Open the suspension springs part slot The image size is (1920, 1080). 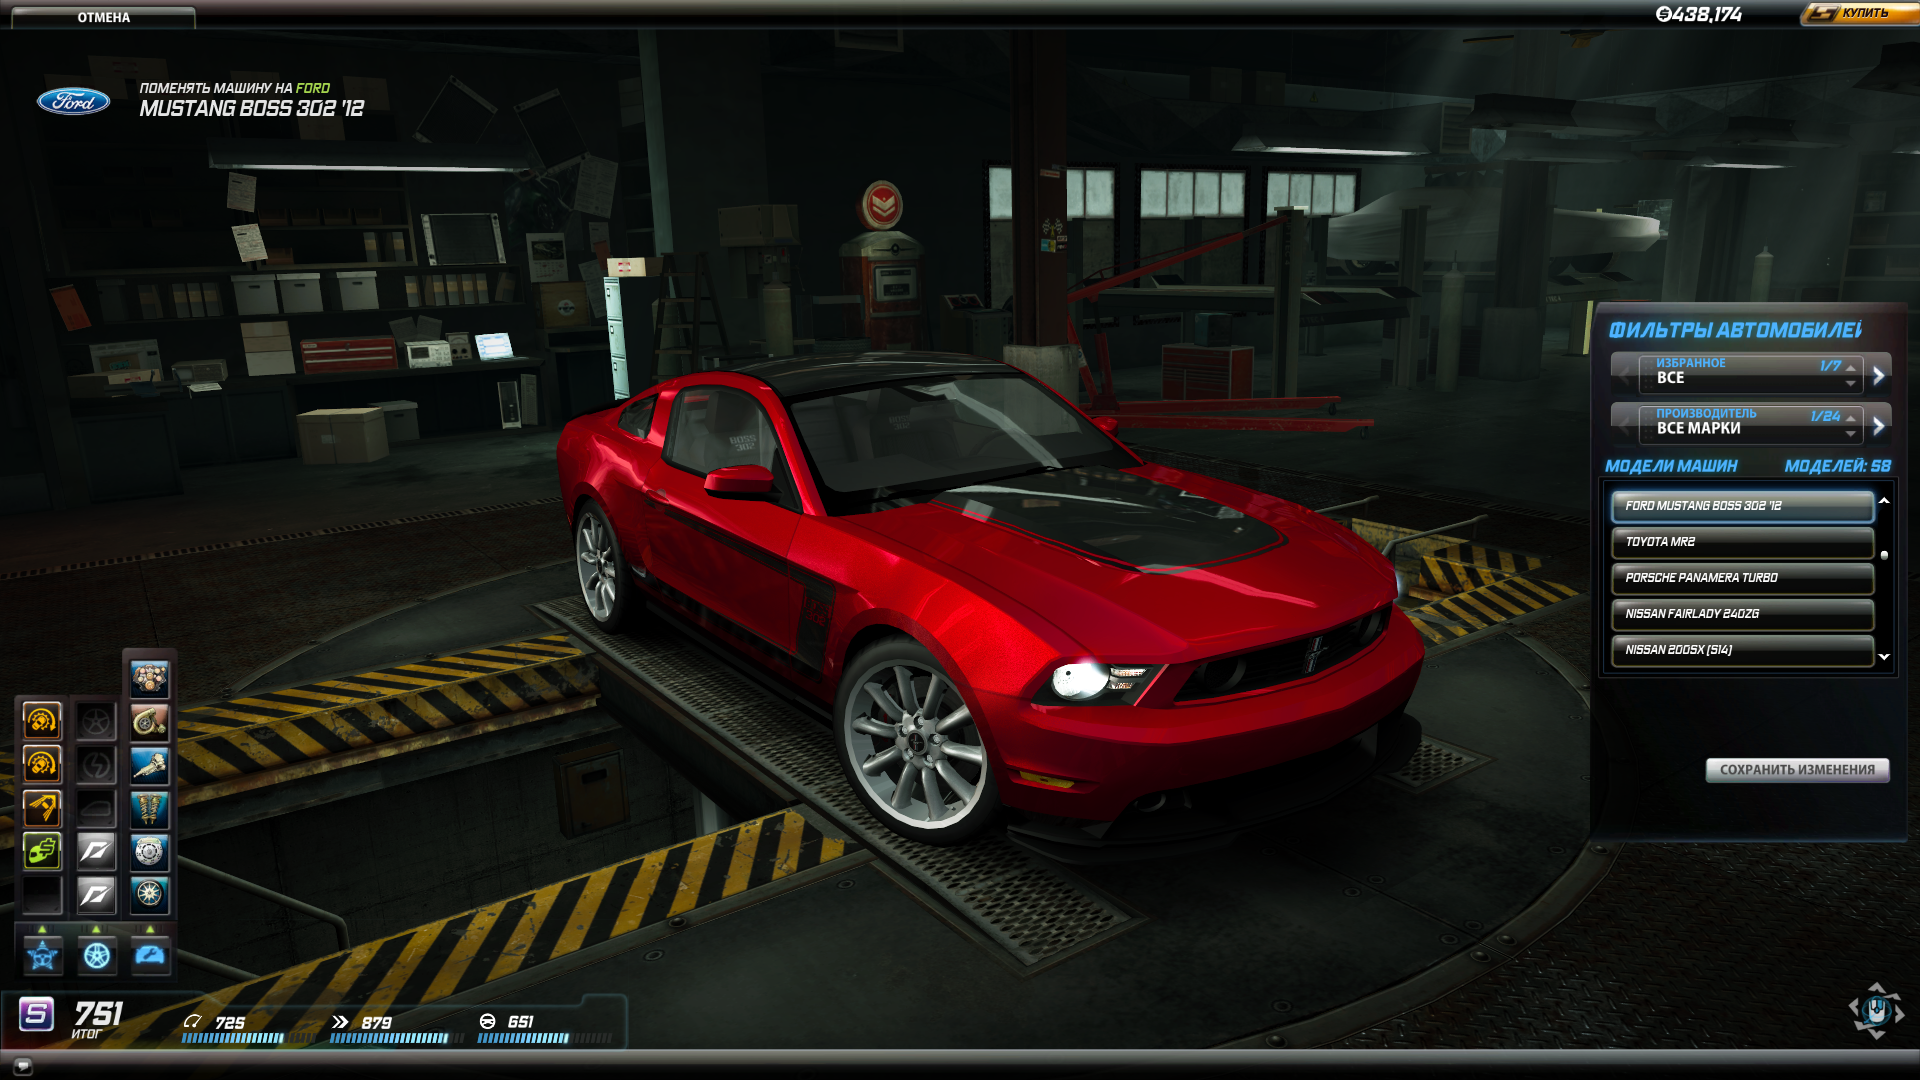(149, 808)
